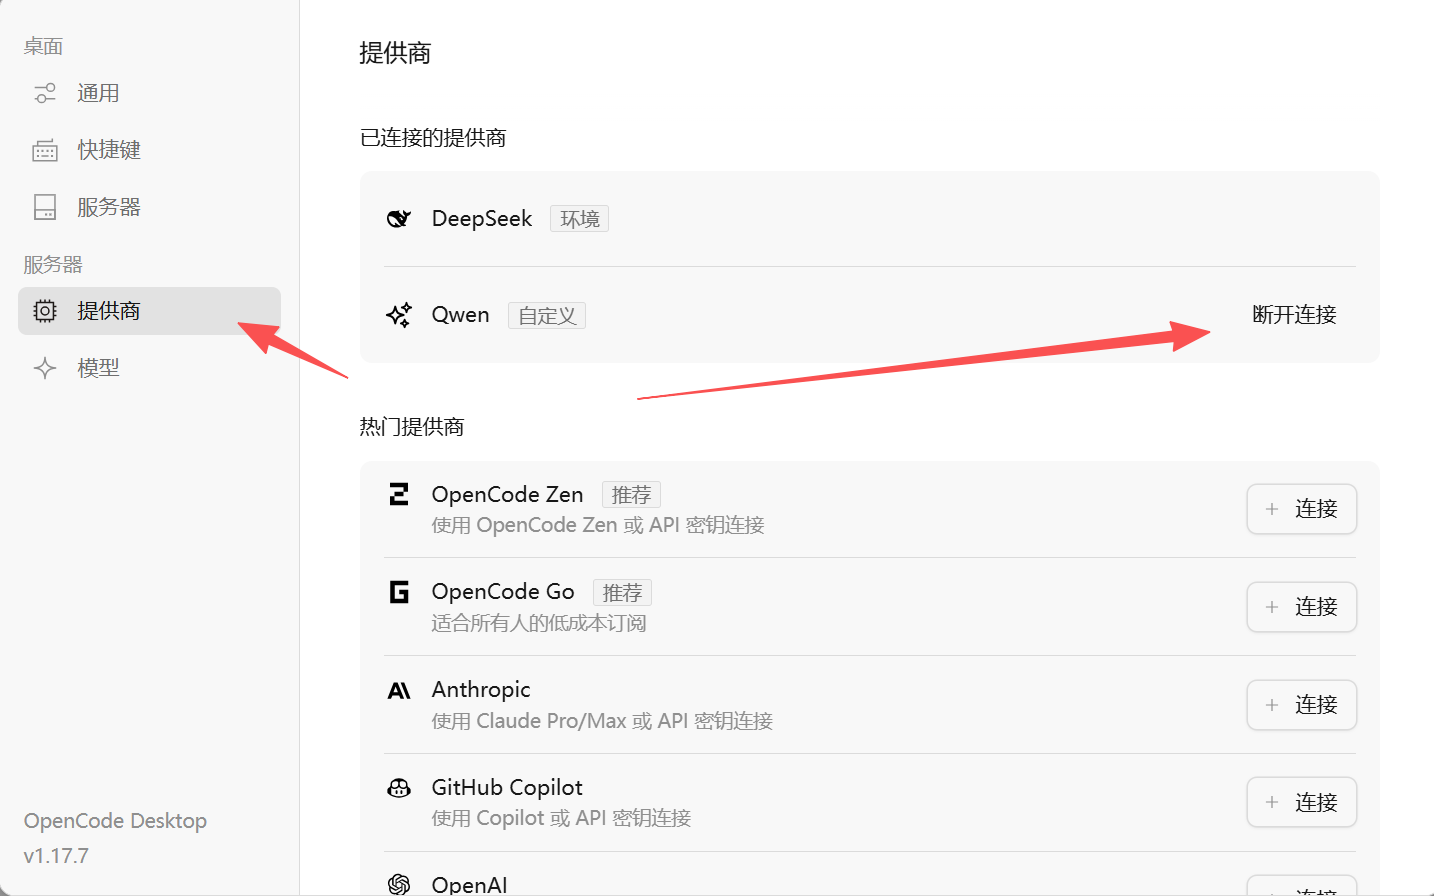Screen dimensions: 1434x896
Task: Click the DeepSeek whale logo
Action: (399, 218)
